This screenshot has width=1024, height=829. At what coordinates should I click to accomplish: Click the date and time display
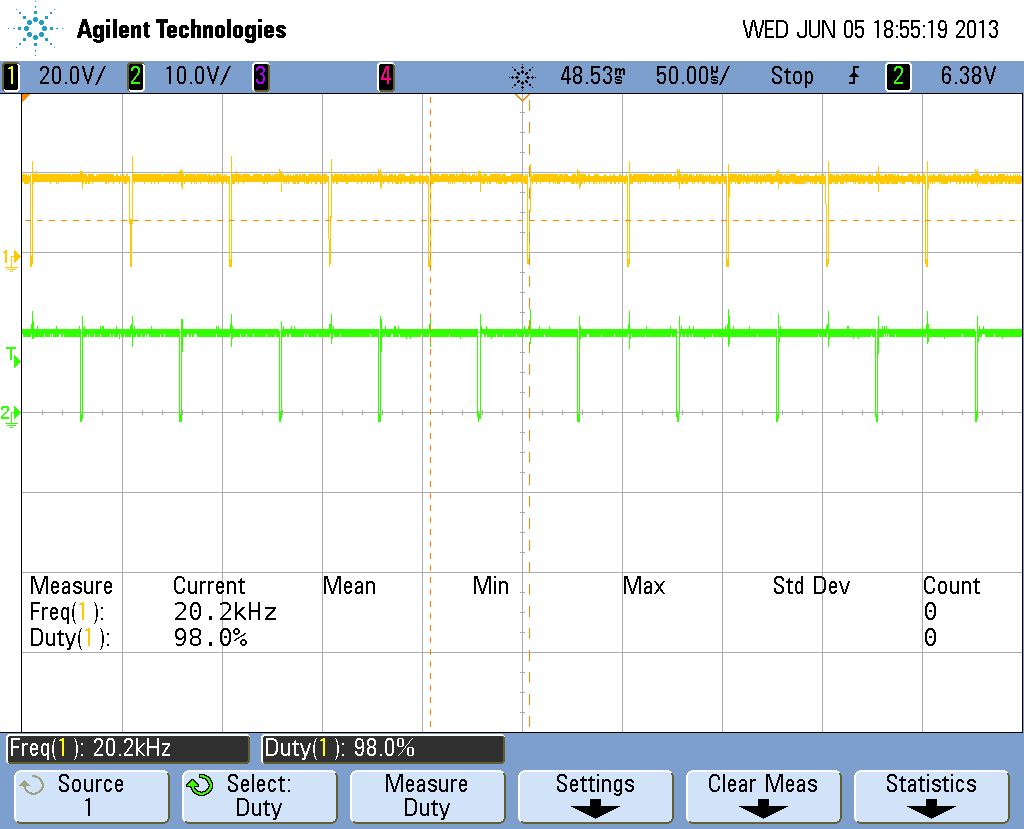(870, 29)
